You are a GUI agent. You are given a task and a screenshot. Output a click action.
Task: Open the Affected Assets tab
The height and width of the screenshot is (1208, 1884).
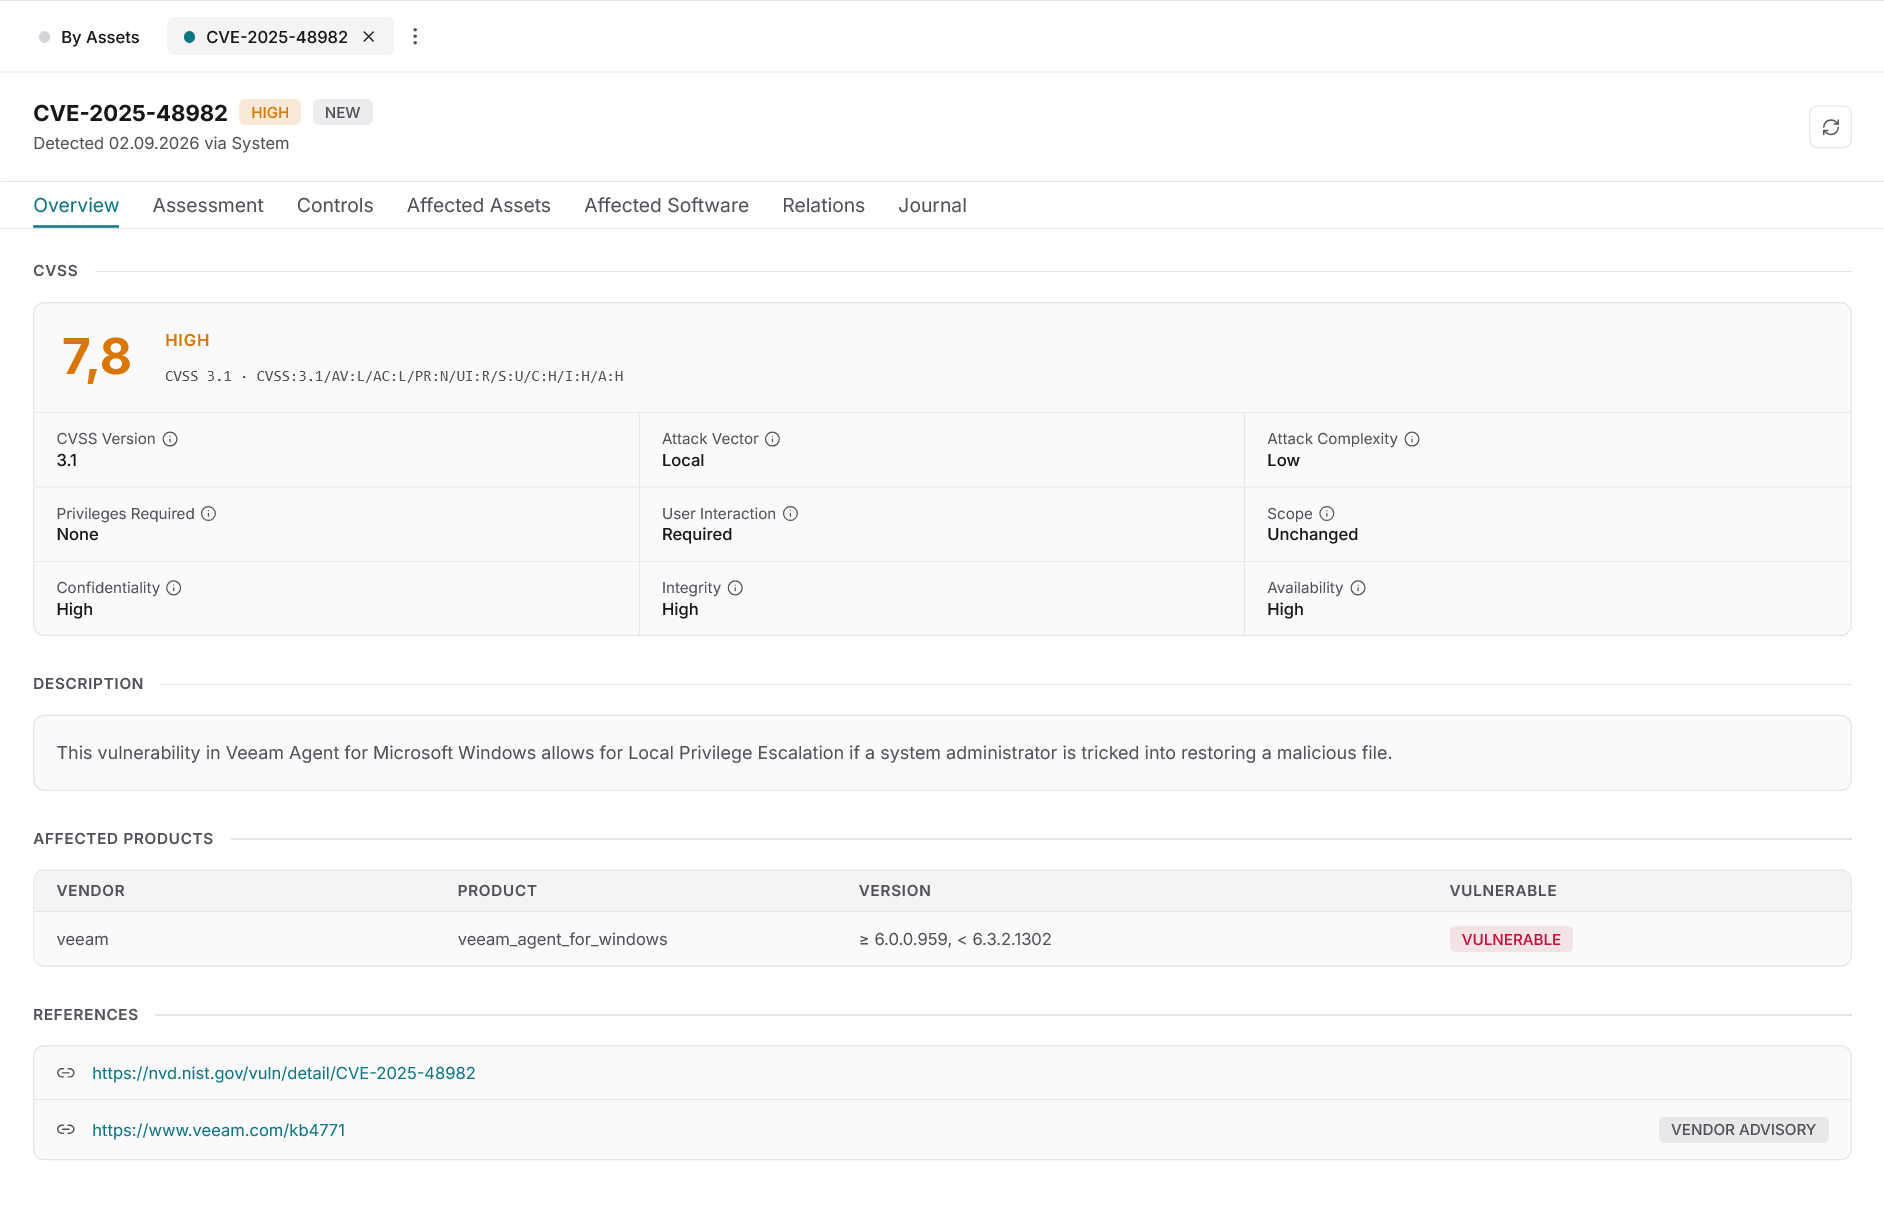coord(479,205)
